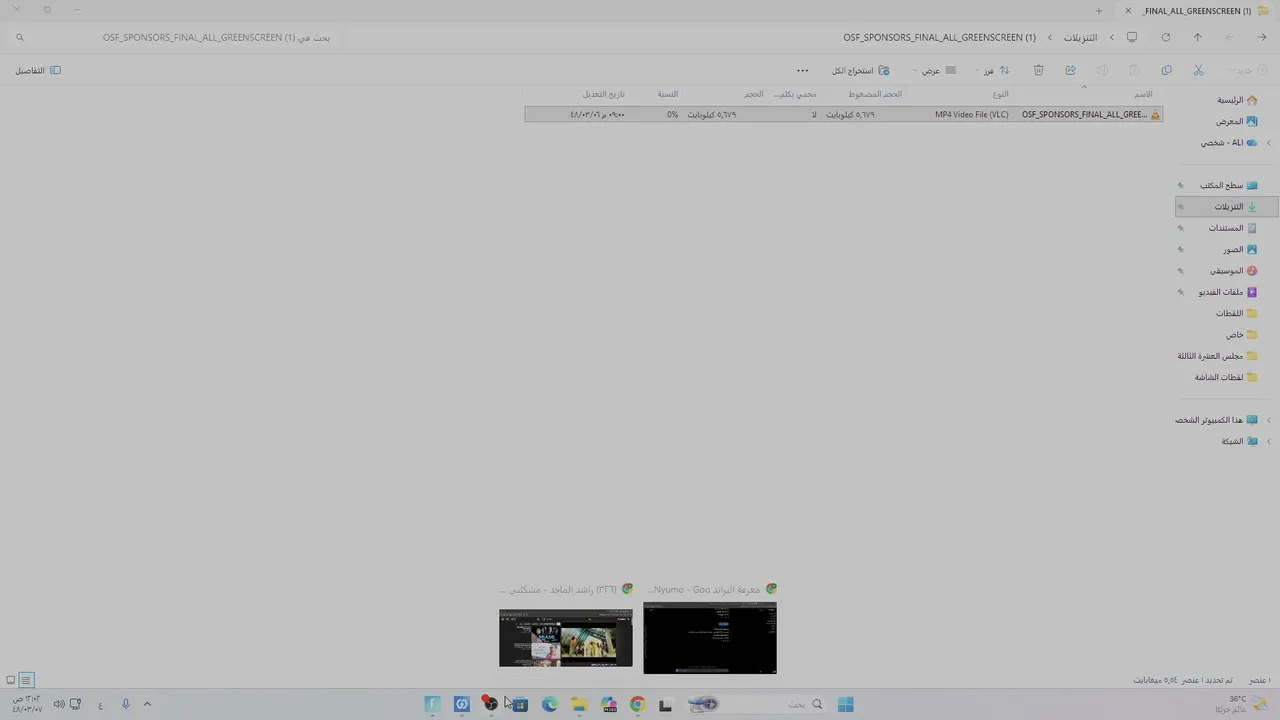Select the FINAL_ALL_GREENSCREEN (1) tab
The image size is (1280, 720).
point(1196,10)
